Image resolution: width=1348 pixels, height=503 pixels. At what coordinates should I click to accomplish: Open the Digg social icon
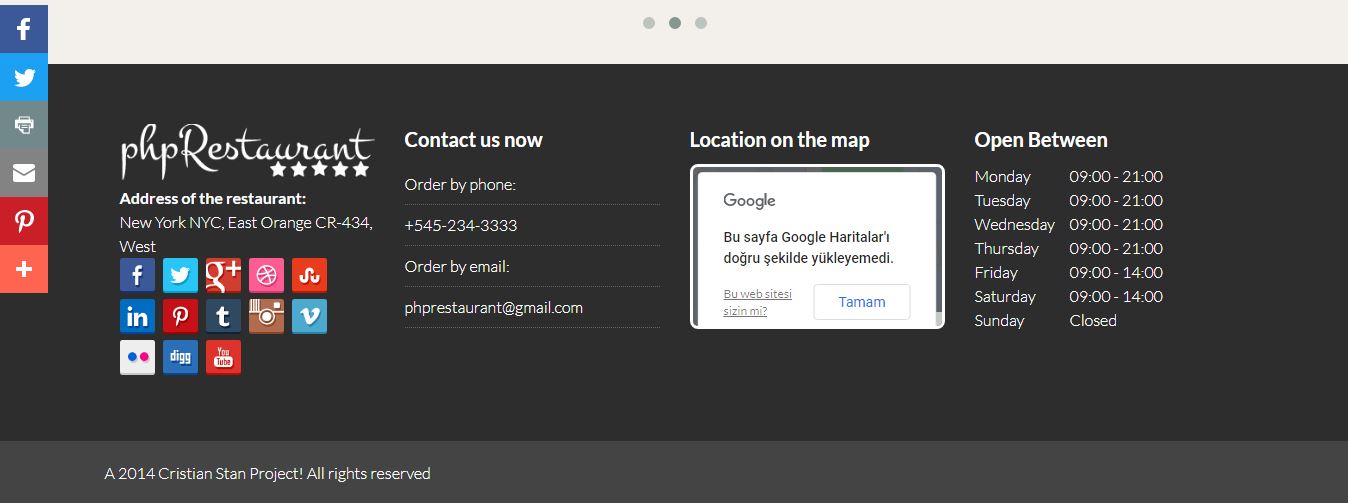pos(180,357)
